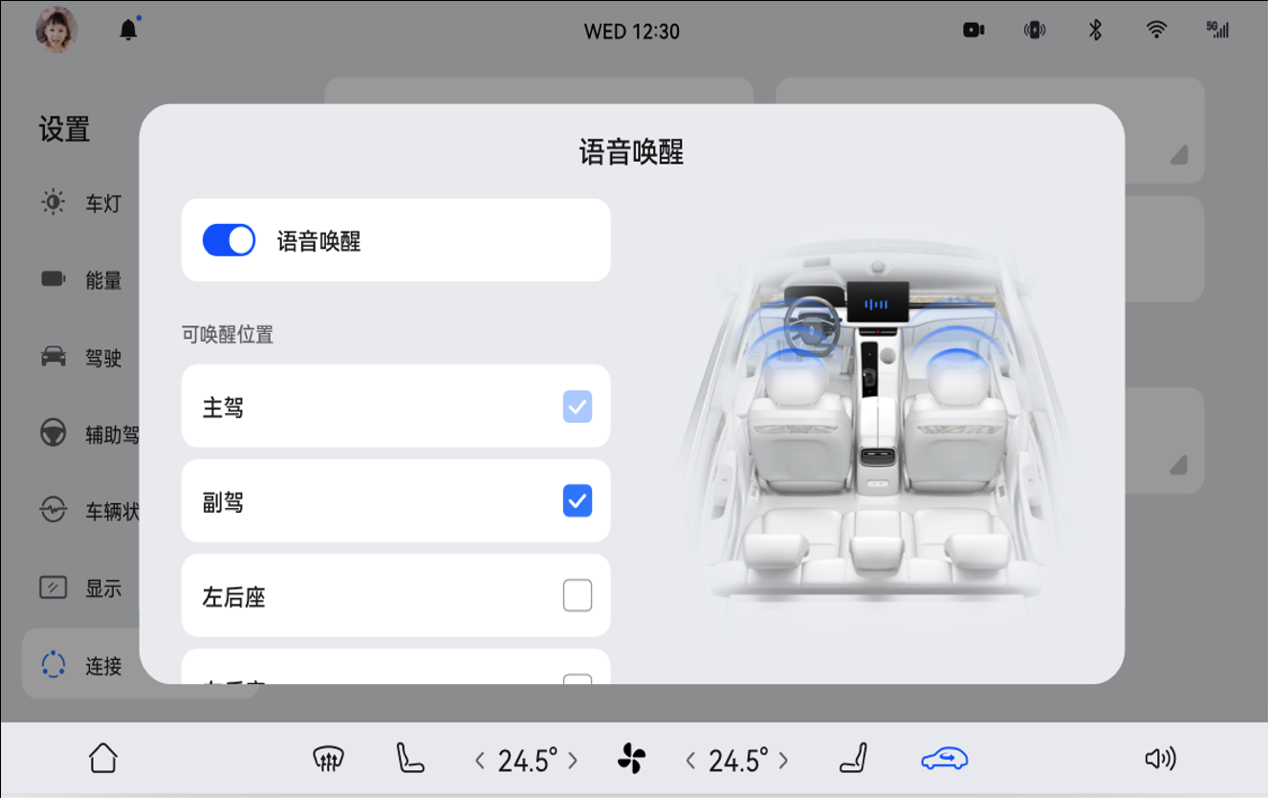This screenshot has width=1268, height=798.
Task: Uncheck the 副驾 checkbox
Action: coord(577,501)
